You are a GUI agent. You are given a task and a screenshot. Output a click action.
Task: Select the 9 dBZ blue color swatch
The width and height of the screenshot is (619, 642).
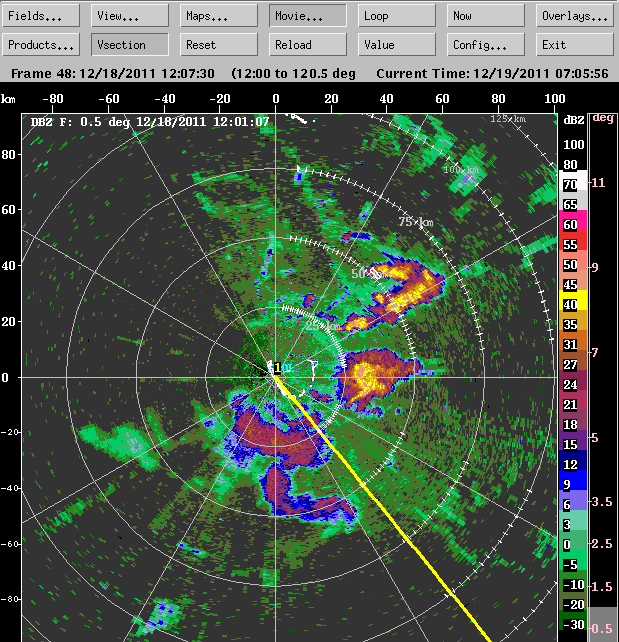(x=573, y=481)
